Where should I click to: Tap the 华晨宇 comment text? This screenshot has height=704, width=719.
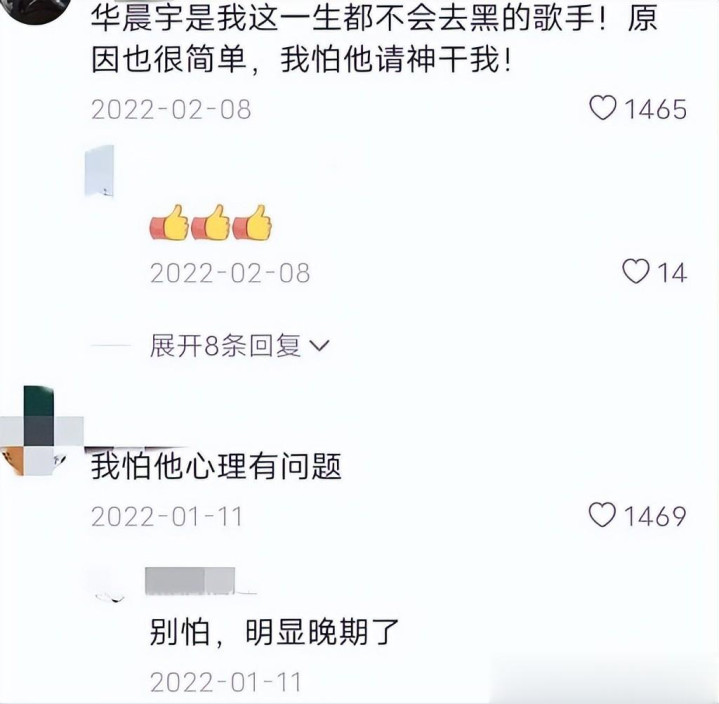pyautogui.click(x=374, y=39)
